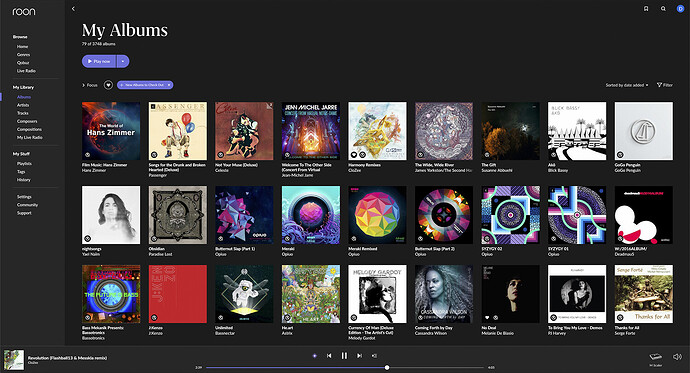Open My Live Radio in the sidebar
This screenshot has height=373, width=690.
[29, 137]
